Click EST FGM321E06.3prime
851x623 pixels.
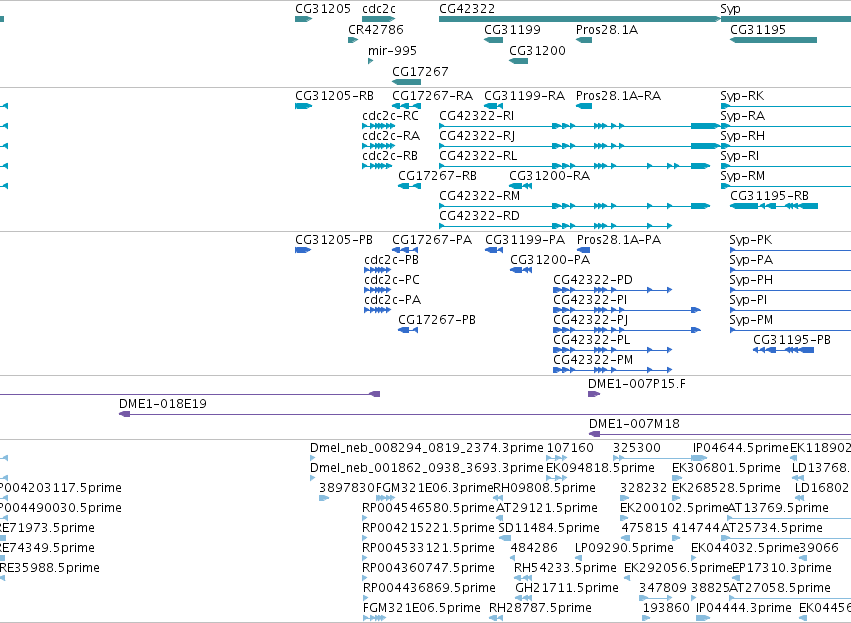point(385,498)
